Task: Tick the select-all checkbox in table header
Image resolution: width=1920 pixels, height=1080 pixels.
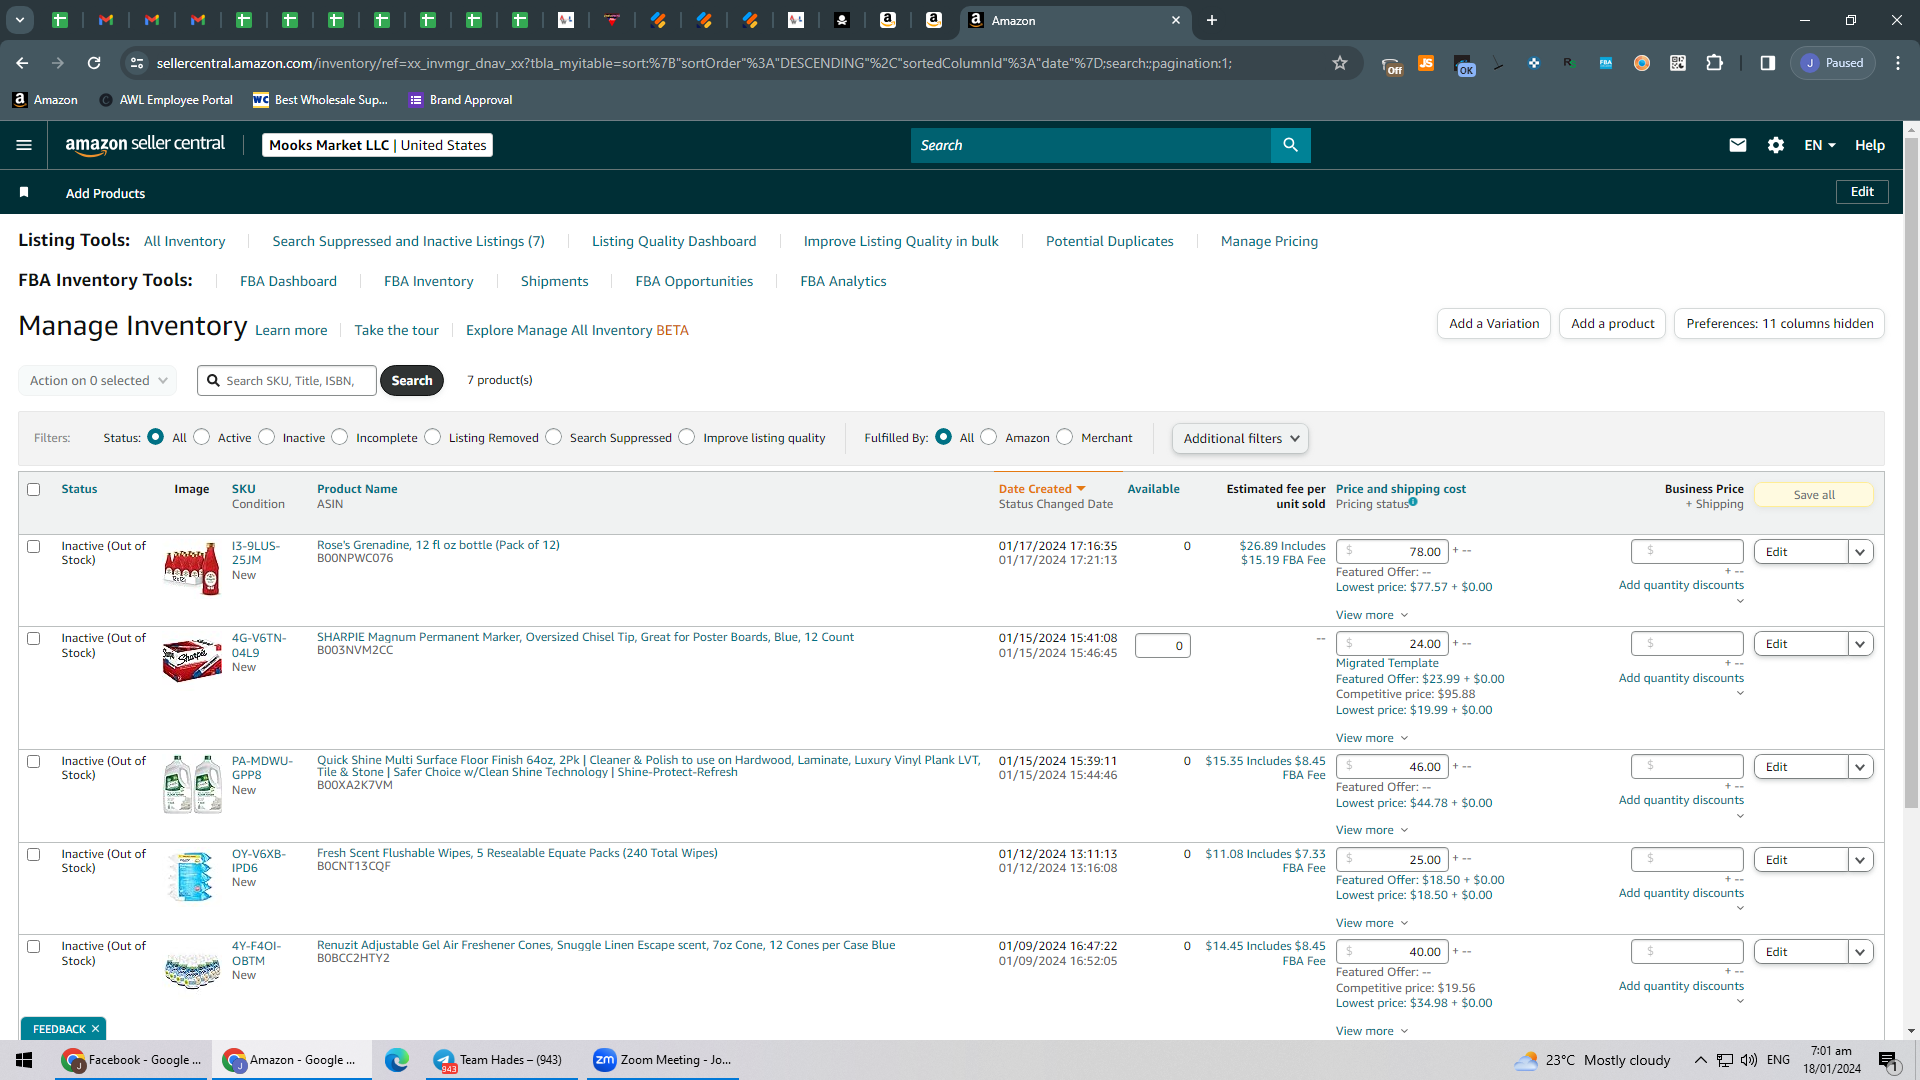Action: click(x=34, y=489)
